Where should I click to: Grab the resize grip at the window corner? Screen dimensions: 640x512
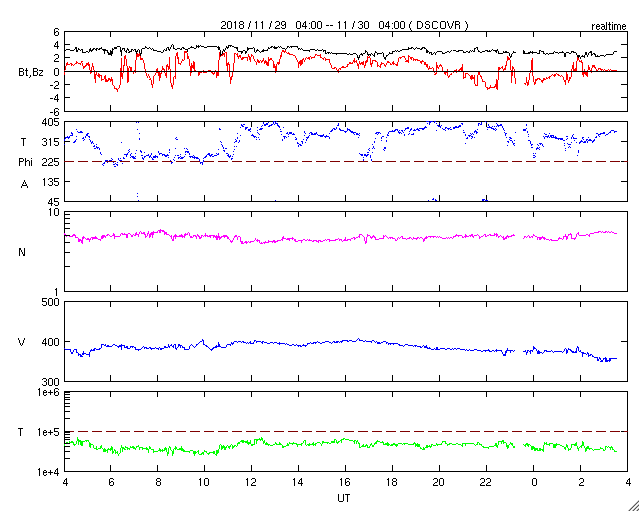(633, 505)
